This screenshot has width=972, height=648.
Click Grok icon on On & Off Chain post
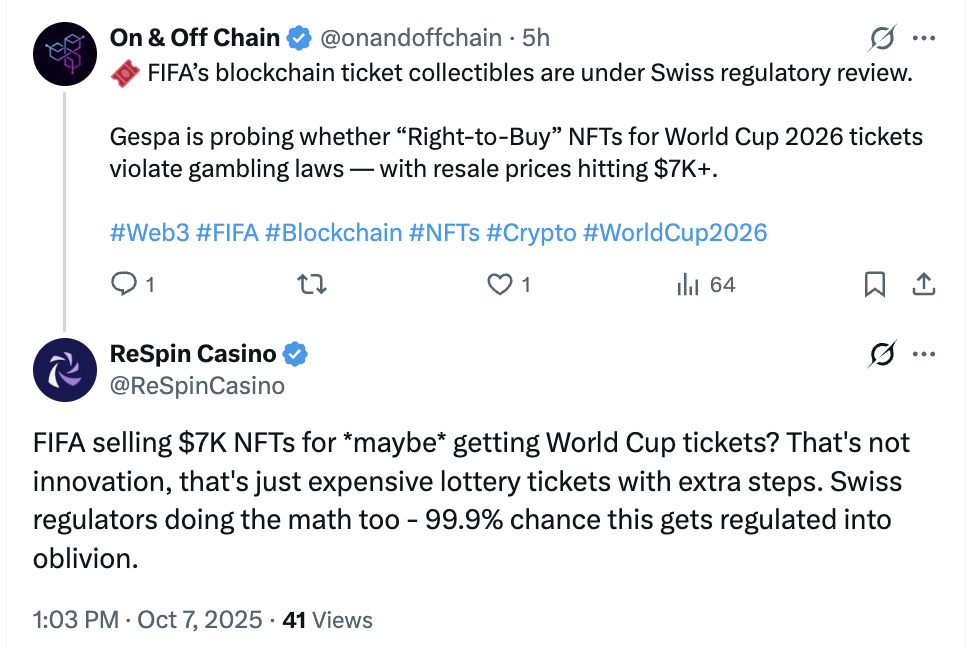tap(881, 39)
